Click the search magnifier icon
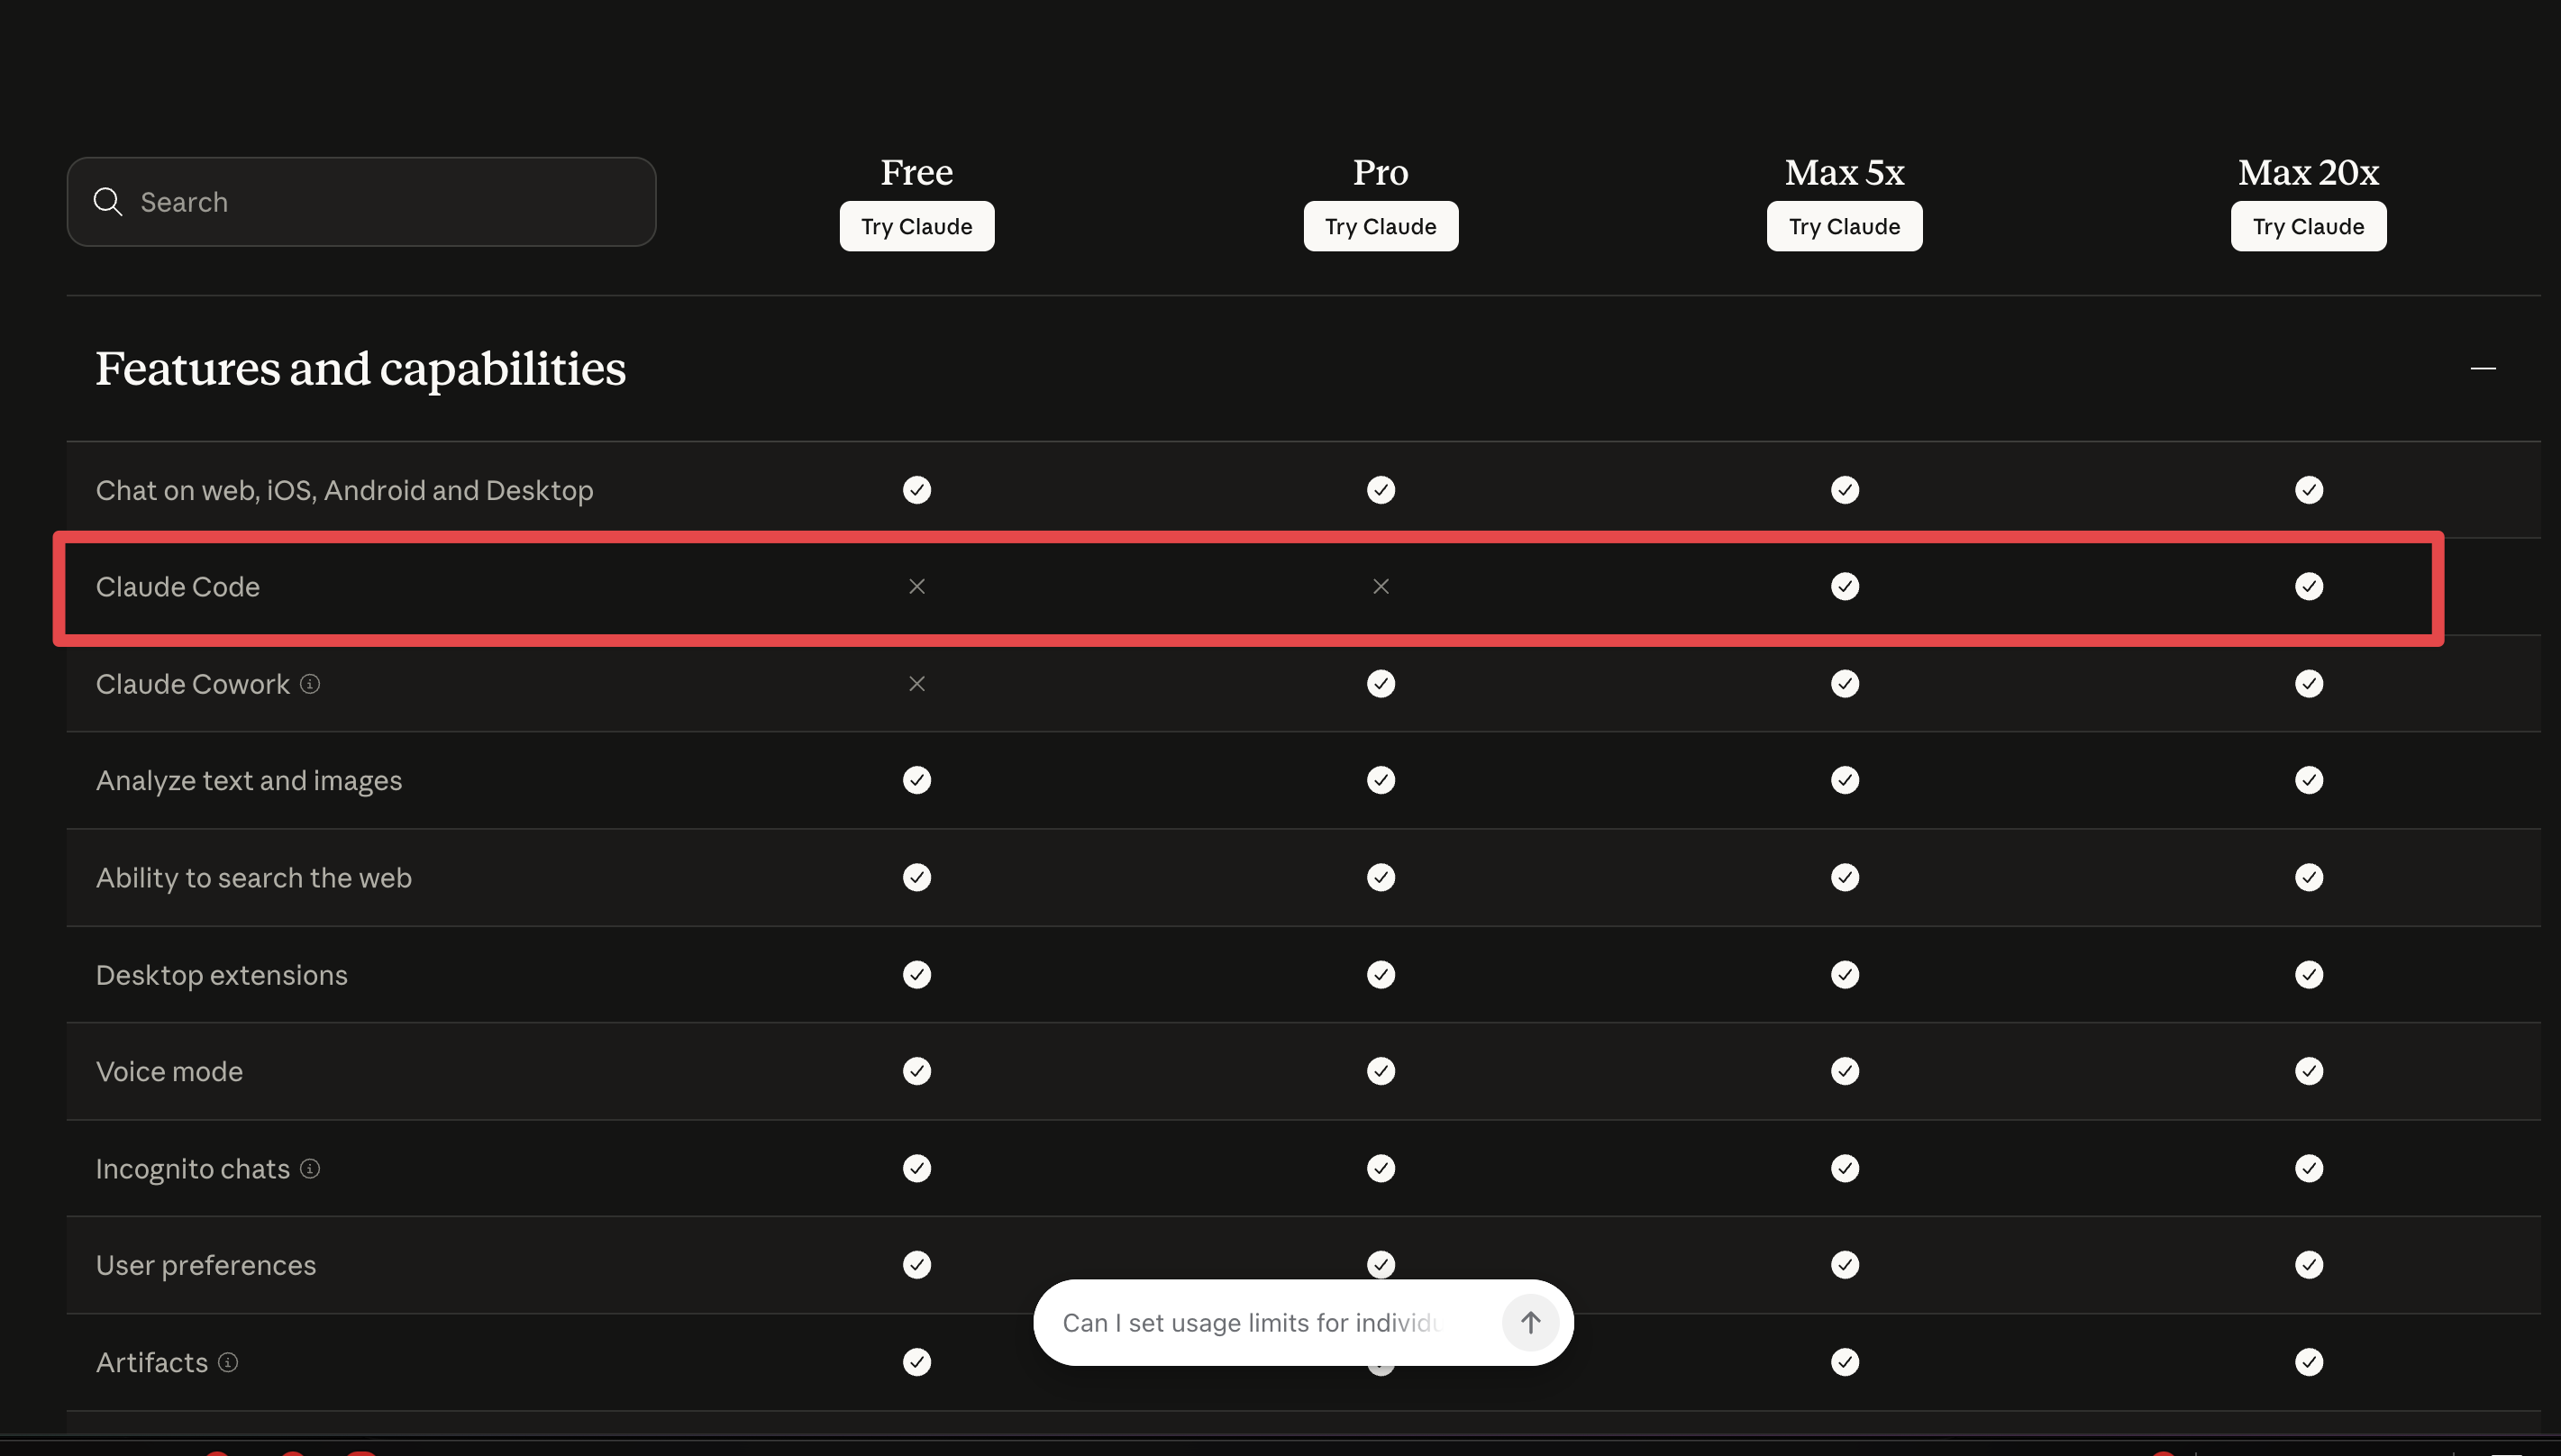The image size is (2561, 1456). [108, 202]
